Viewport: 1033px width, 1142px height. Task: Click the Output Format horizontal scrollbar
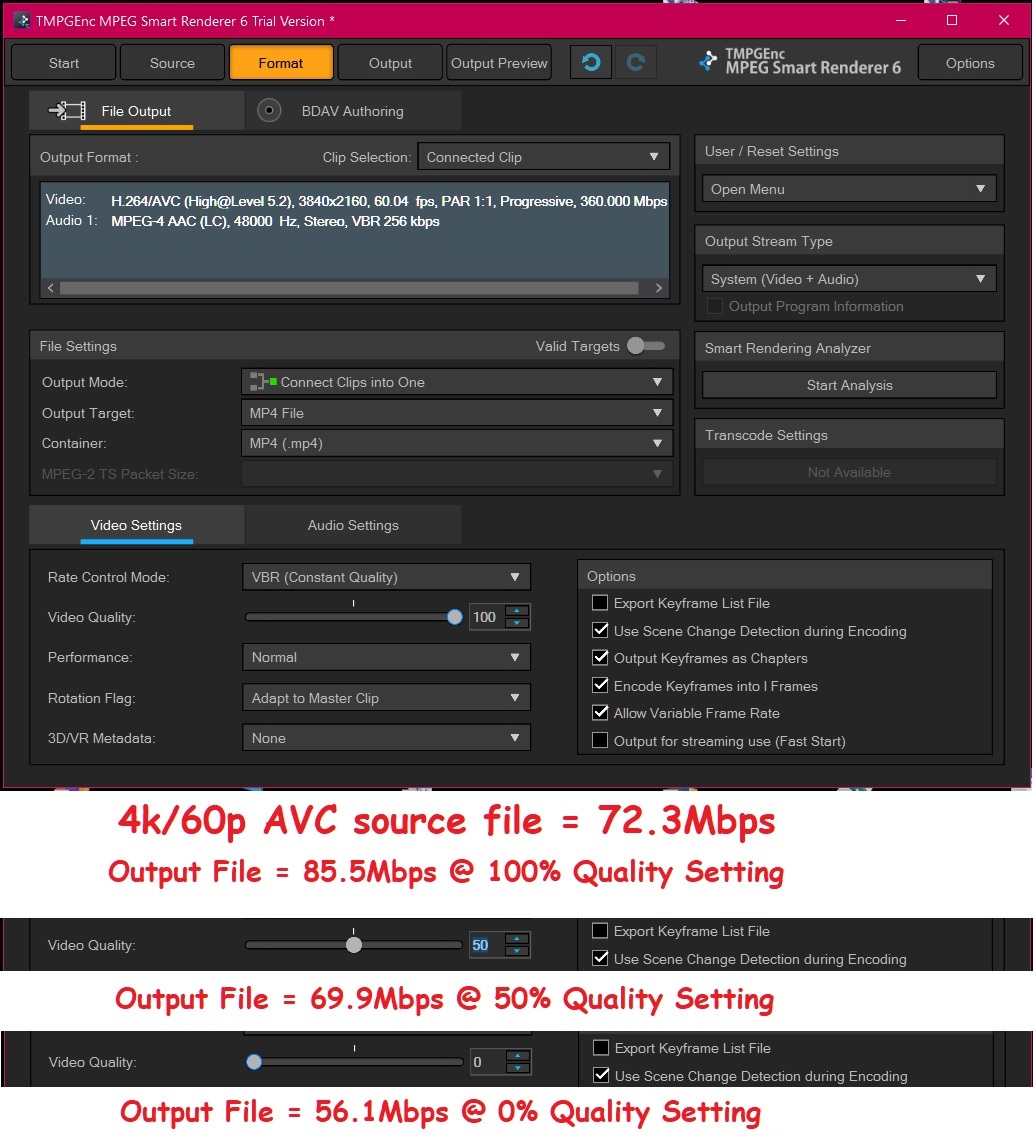coord(349,288)
